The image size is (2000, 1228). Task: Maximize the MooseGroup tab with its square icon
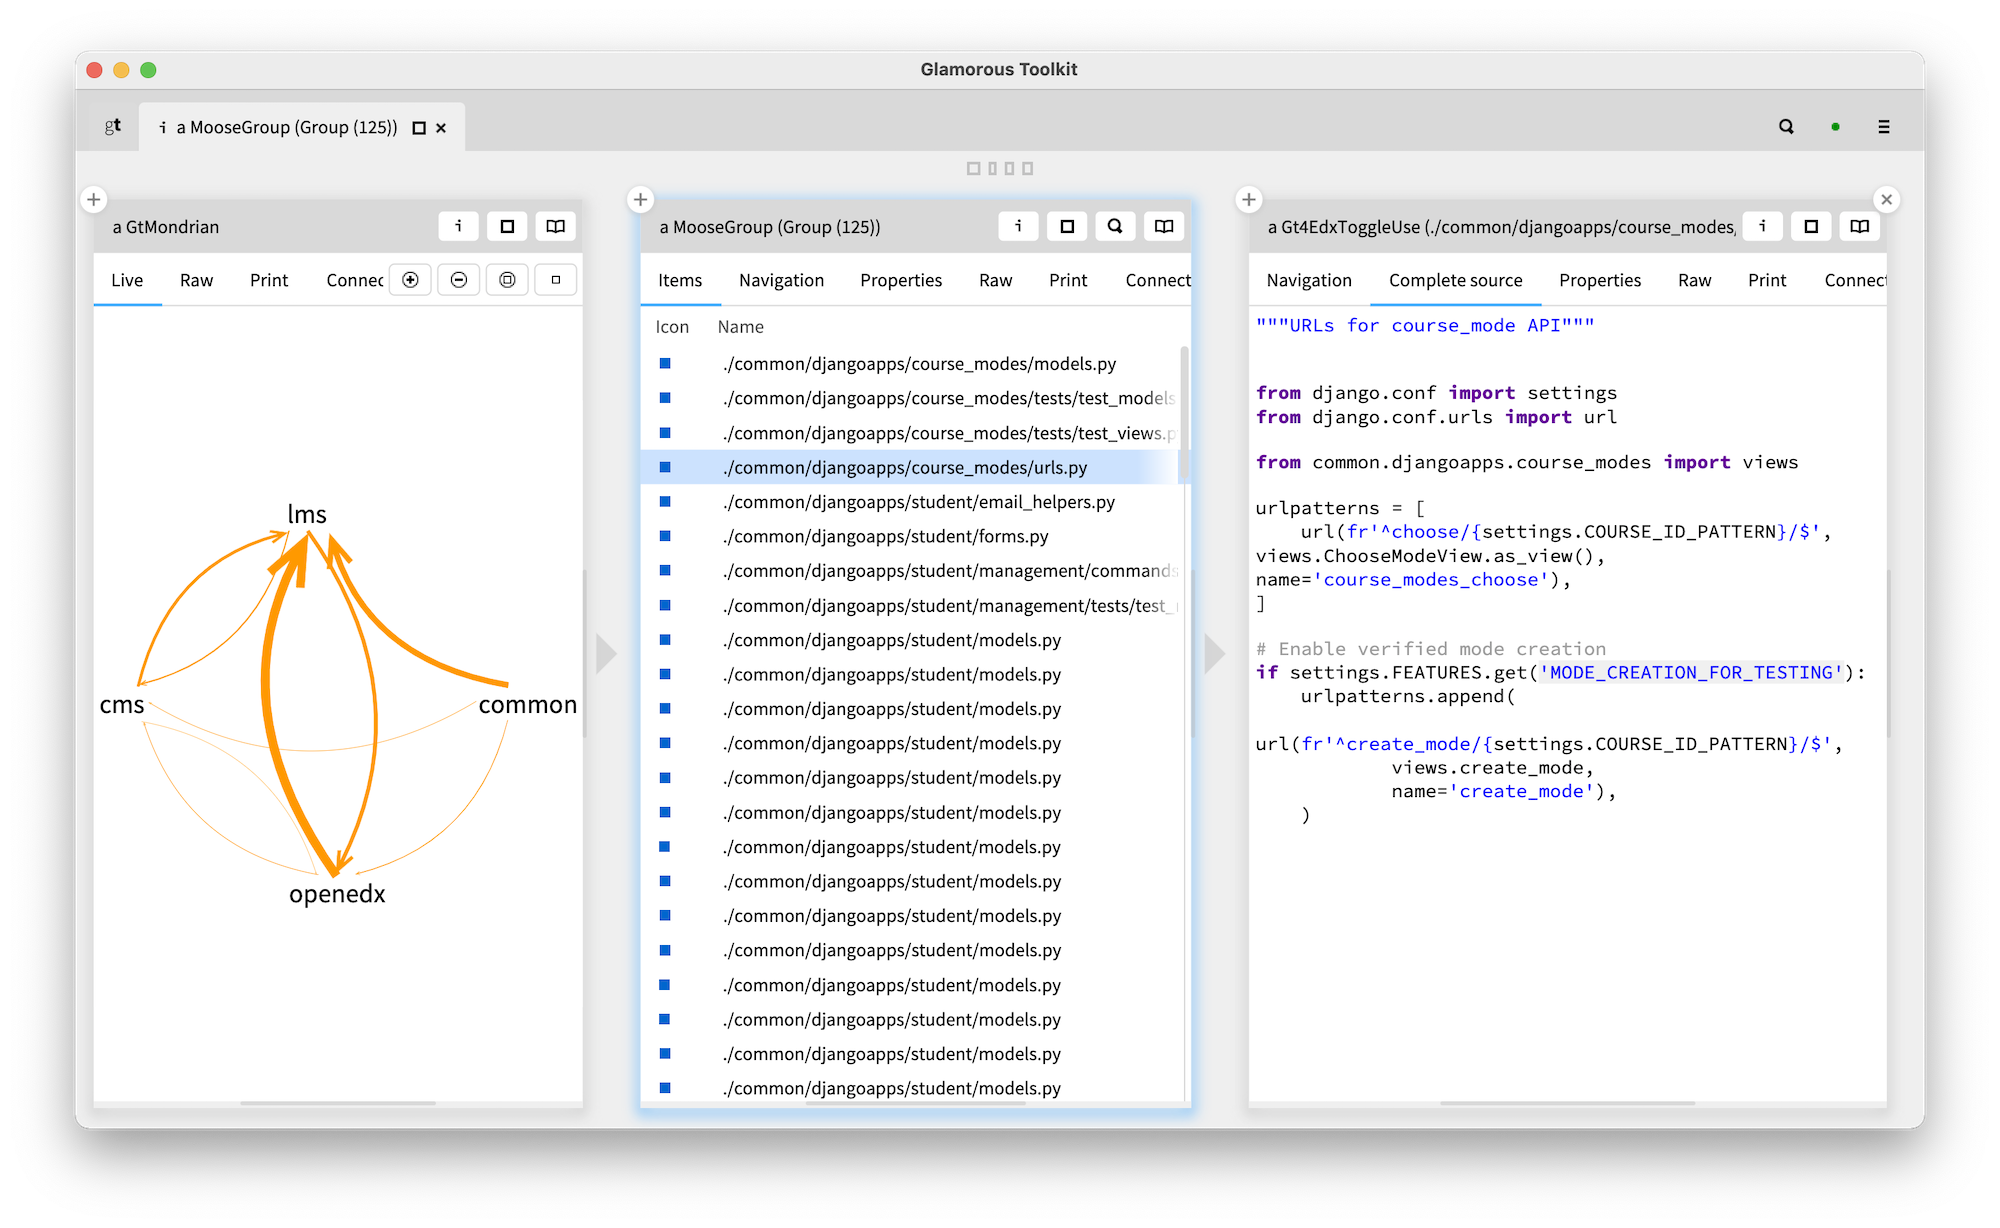[x=419, y=128]
